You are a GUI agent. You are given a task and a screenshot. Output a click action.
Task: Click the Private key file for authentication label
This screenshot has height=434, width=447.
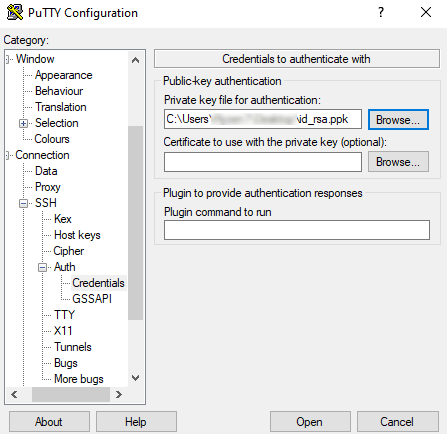pyautogui.click(x=242, y=100)
